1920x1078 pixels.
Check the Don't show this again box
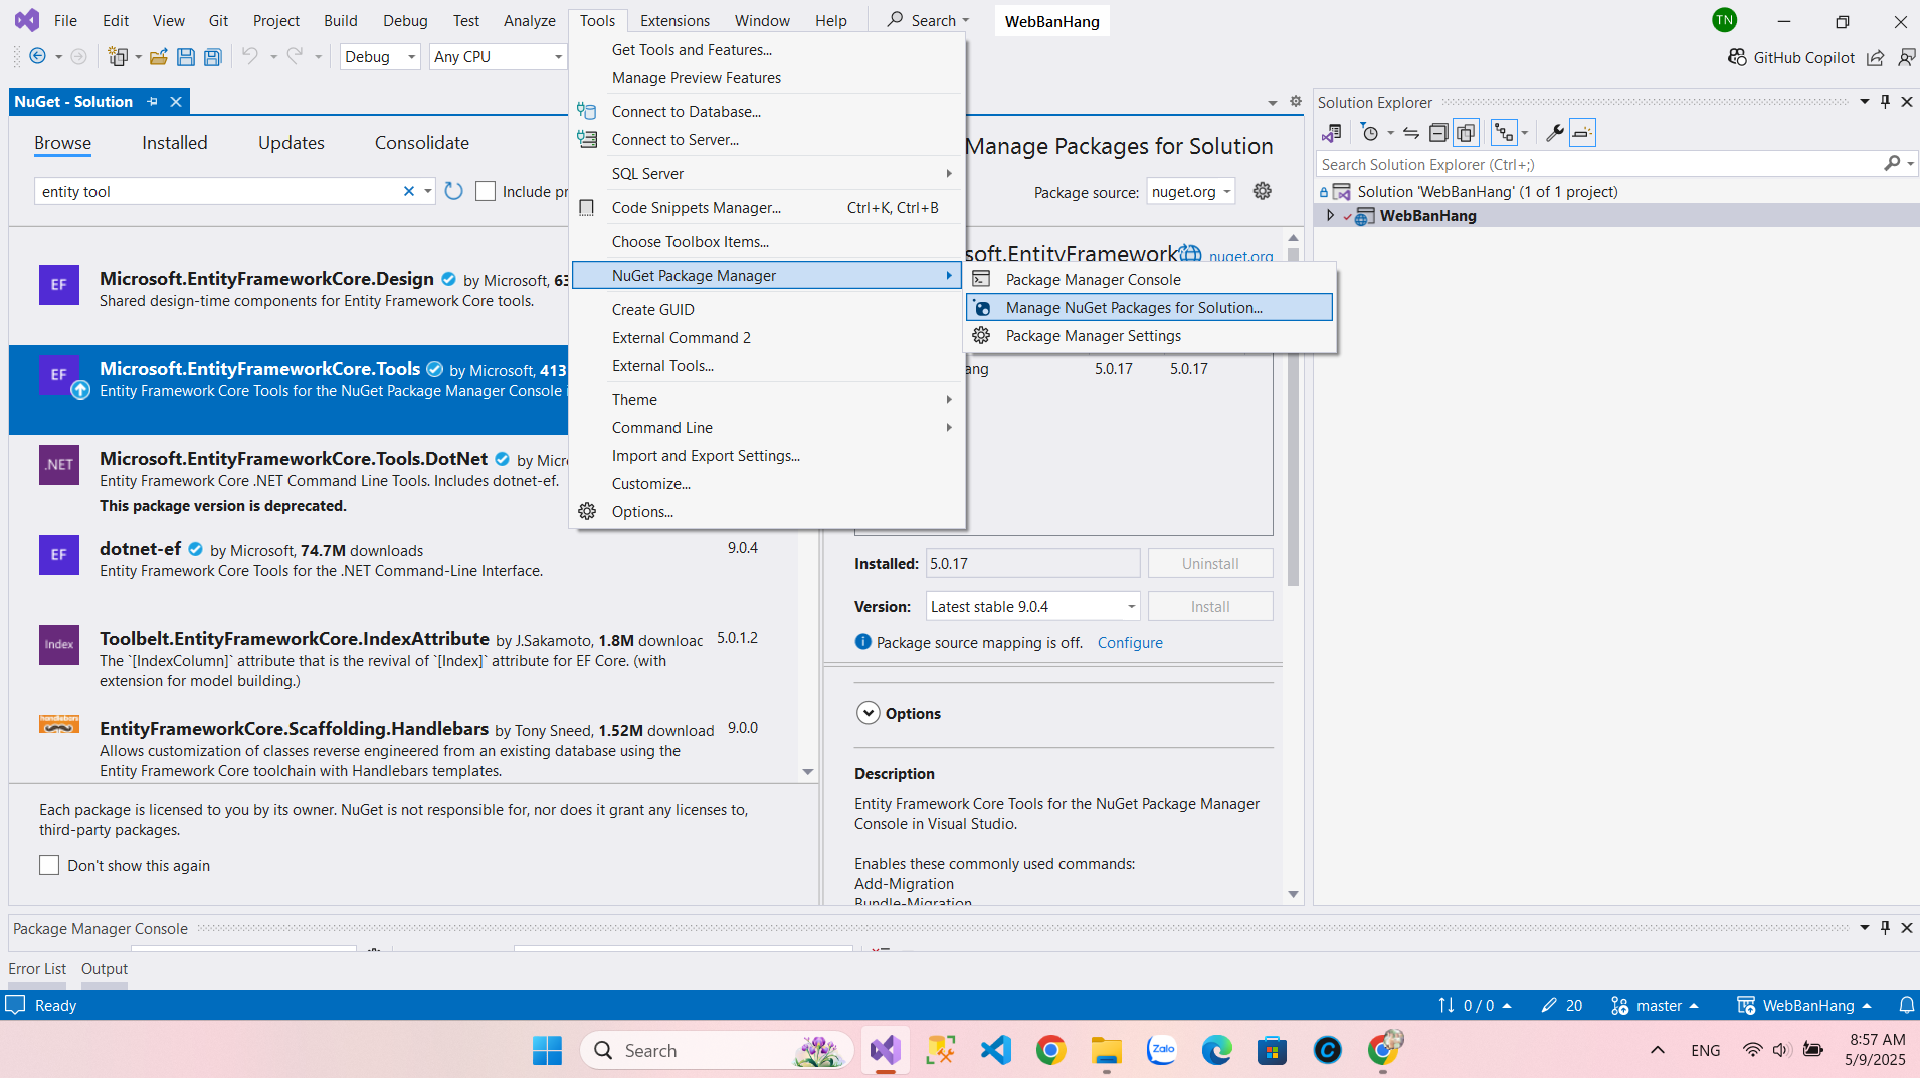pos(49,865)
